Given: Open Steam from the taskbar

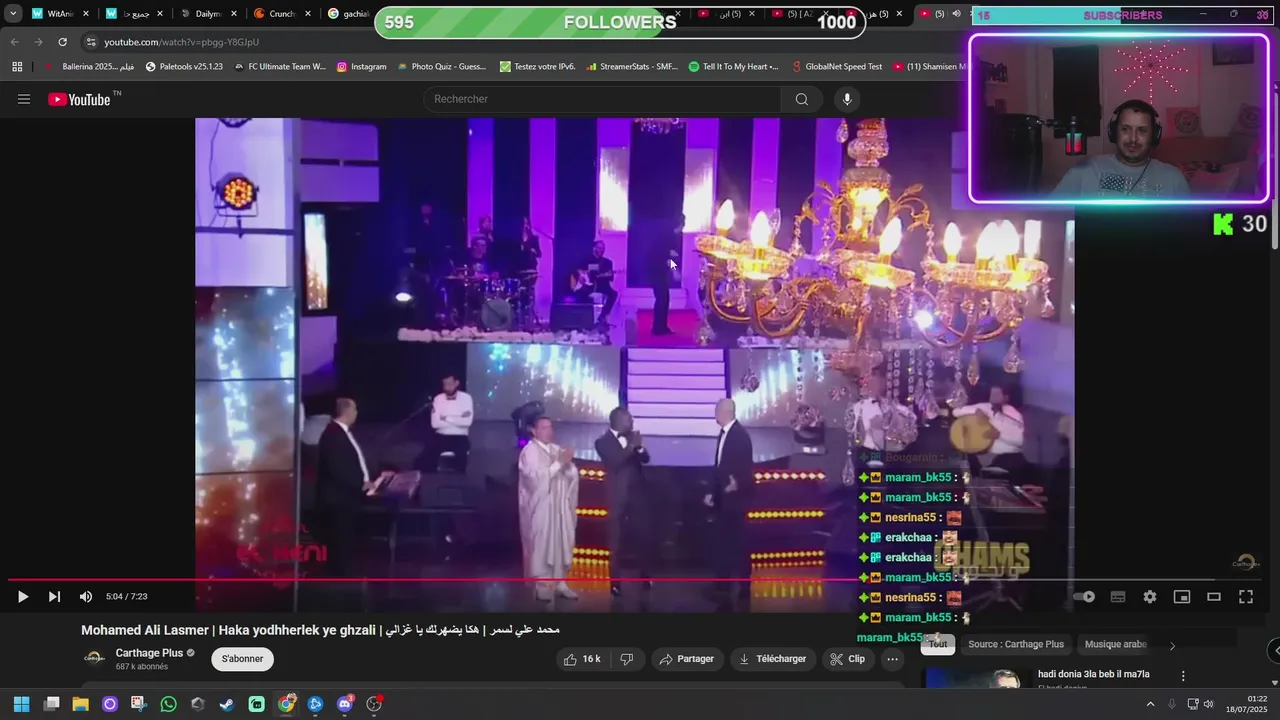Looking at the screenshot, I should pyautogui.click(x=227, y=704).
